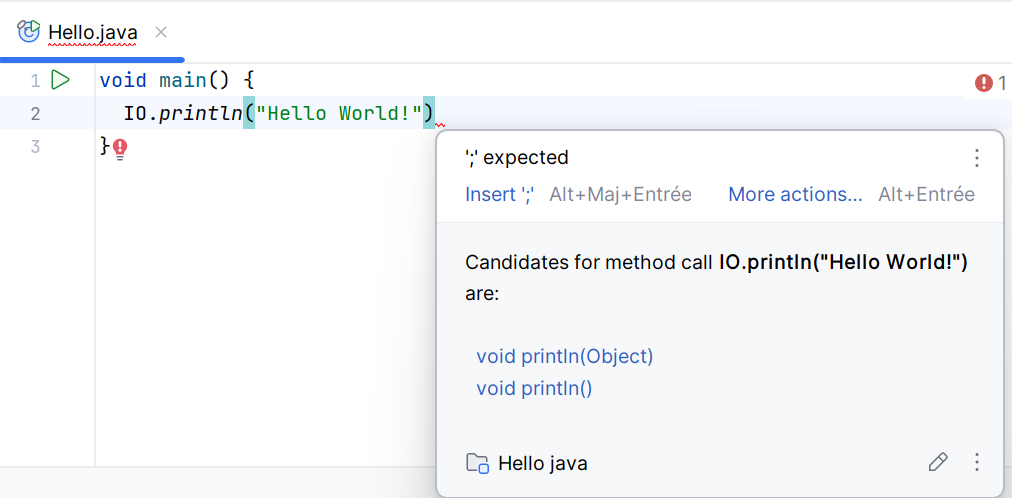Viewport: 1012px width, 498px height.
Task: Place the cursor in the "Hello World!" string
Action: [x=340, y=113]
